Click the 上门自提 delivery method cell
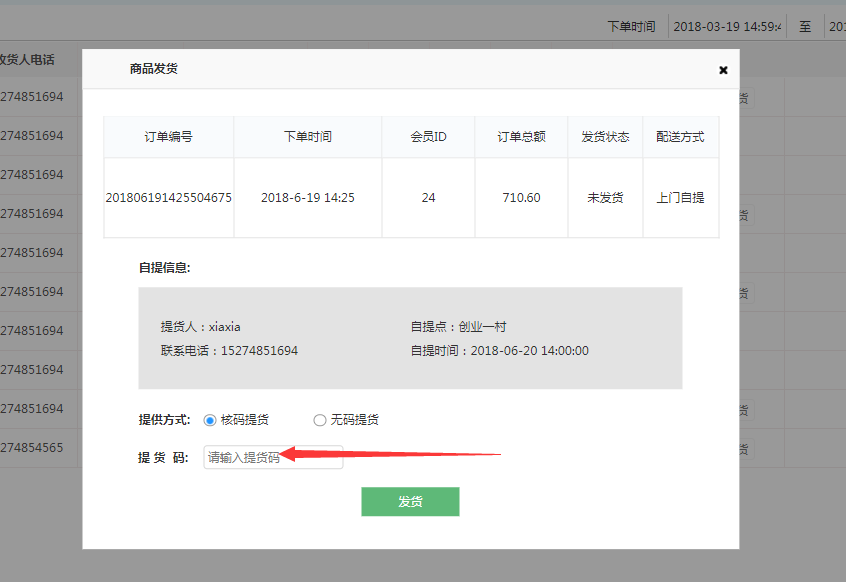846x582 pixels. (x=680, y=198)
